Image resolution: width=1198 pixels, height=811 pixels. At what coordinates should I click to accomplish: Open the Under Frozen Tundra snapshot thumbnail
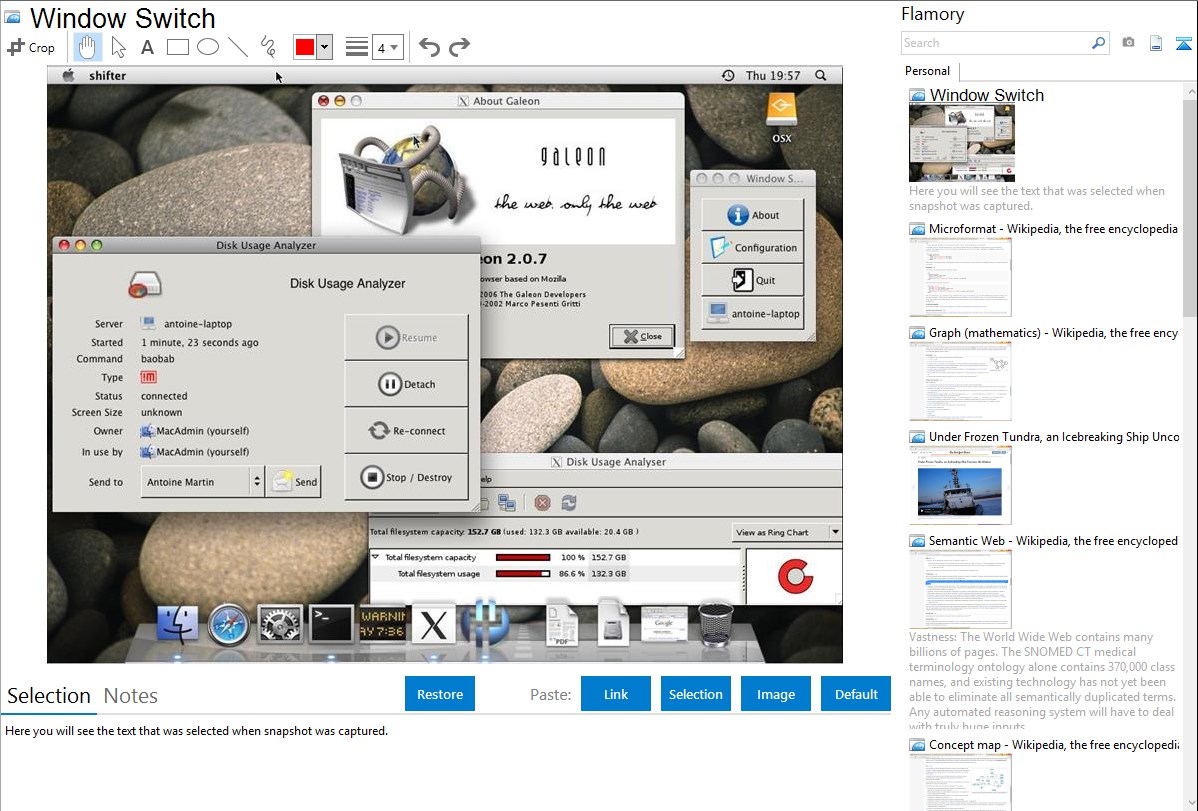(x=960, y=486)
